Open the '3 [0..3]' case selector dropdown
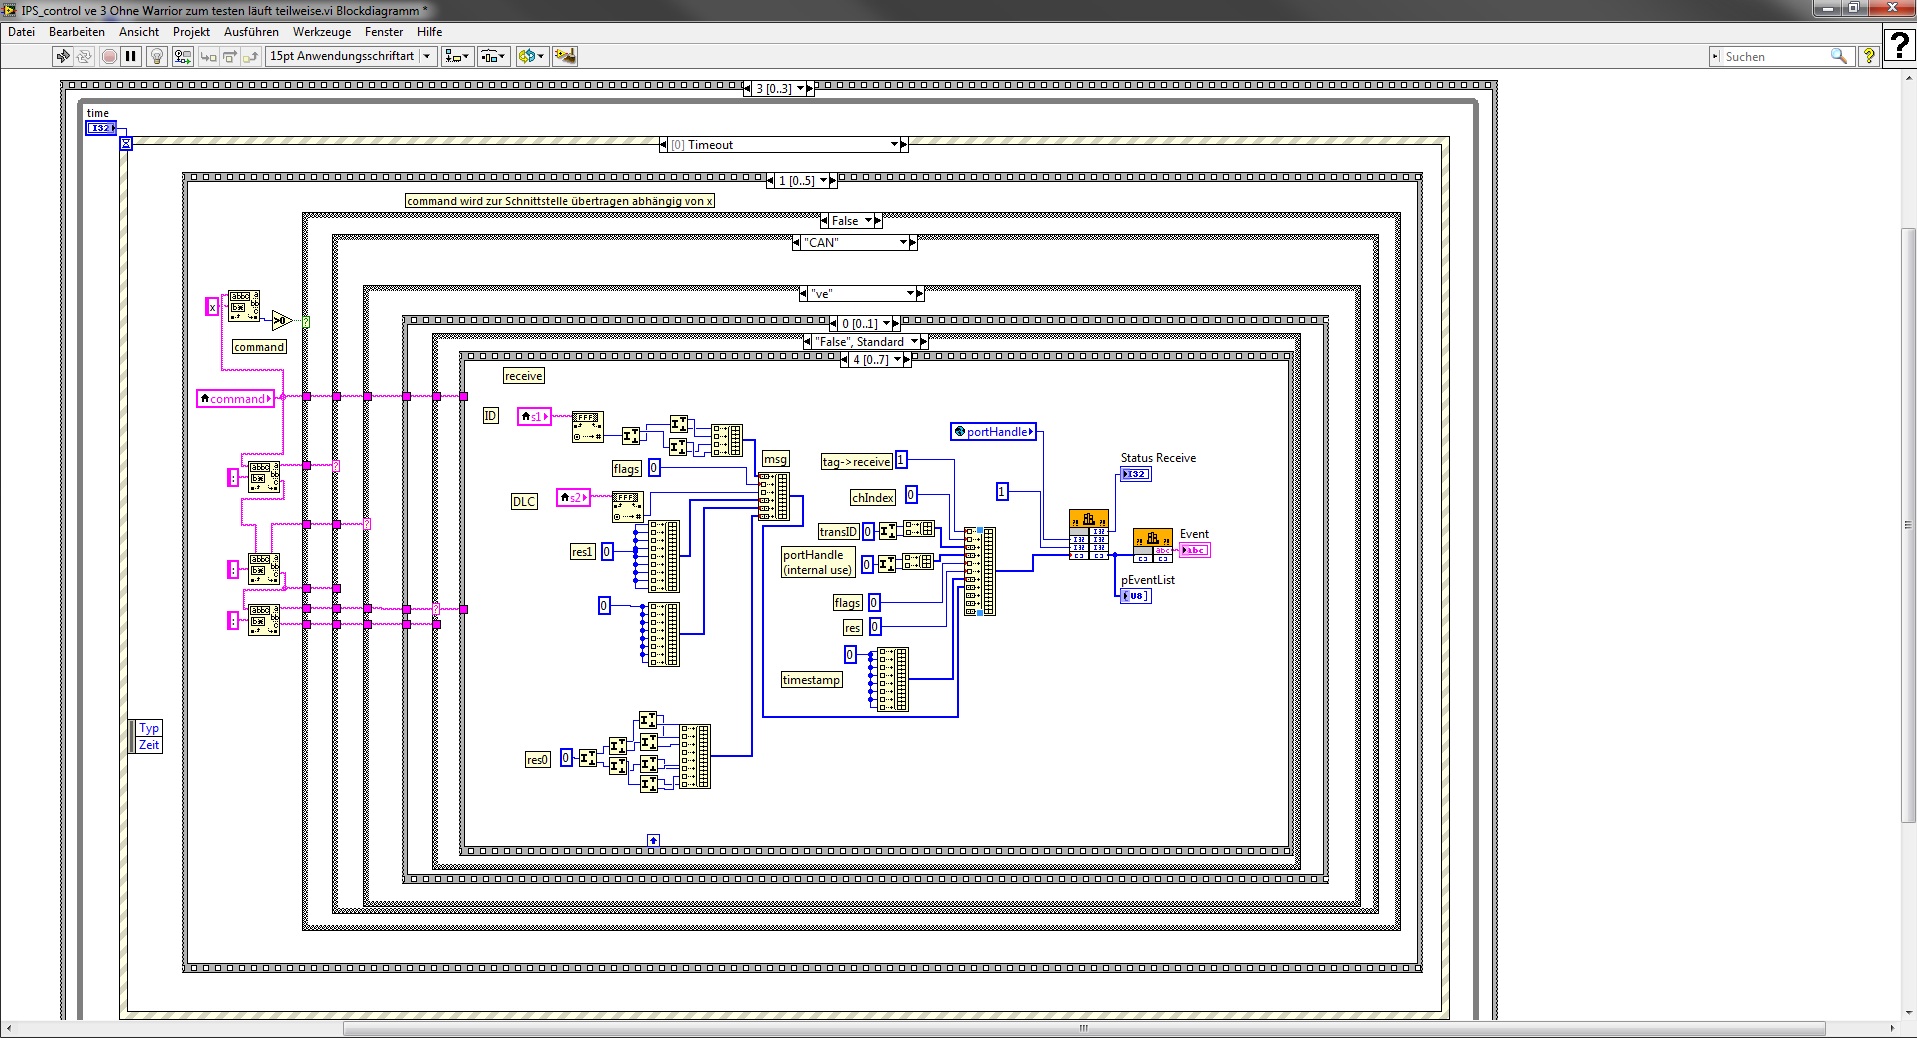Image resolution: width=1917 pixels, height=1041 pixels. (x=800, y=89)
